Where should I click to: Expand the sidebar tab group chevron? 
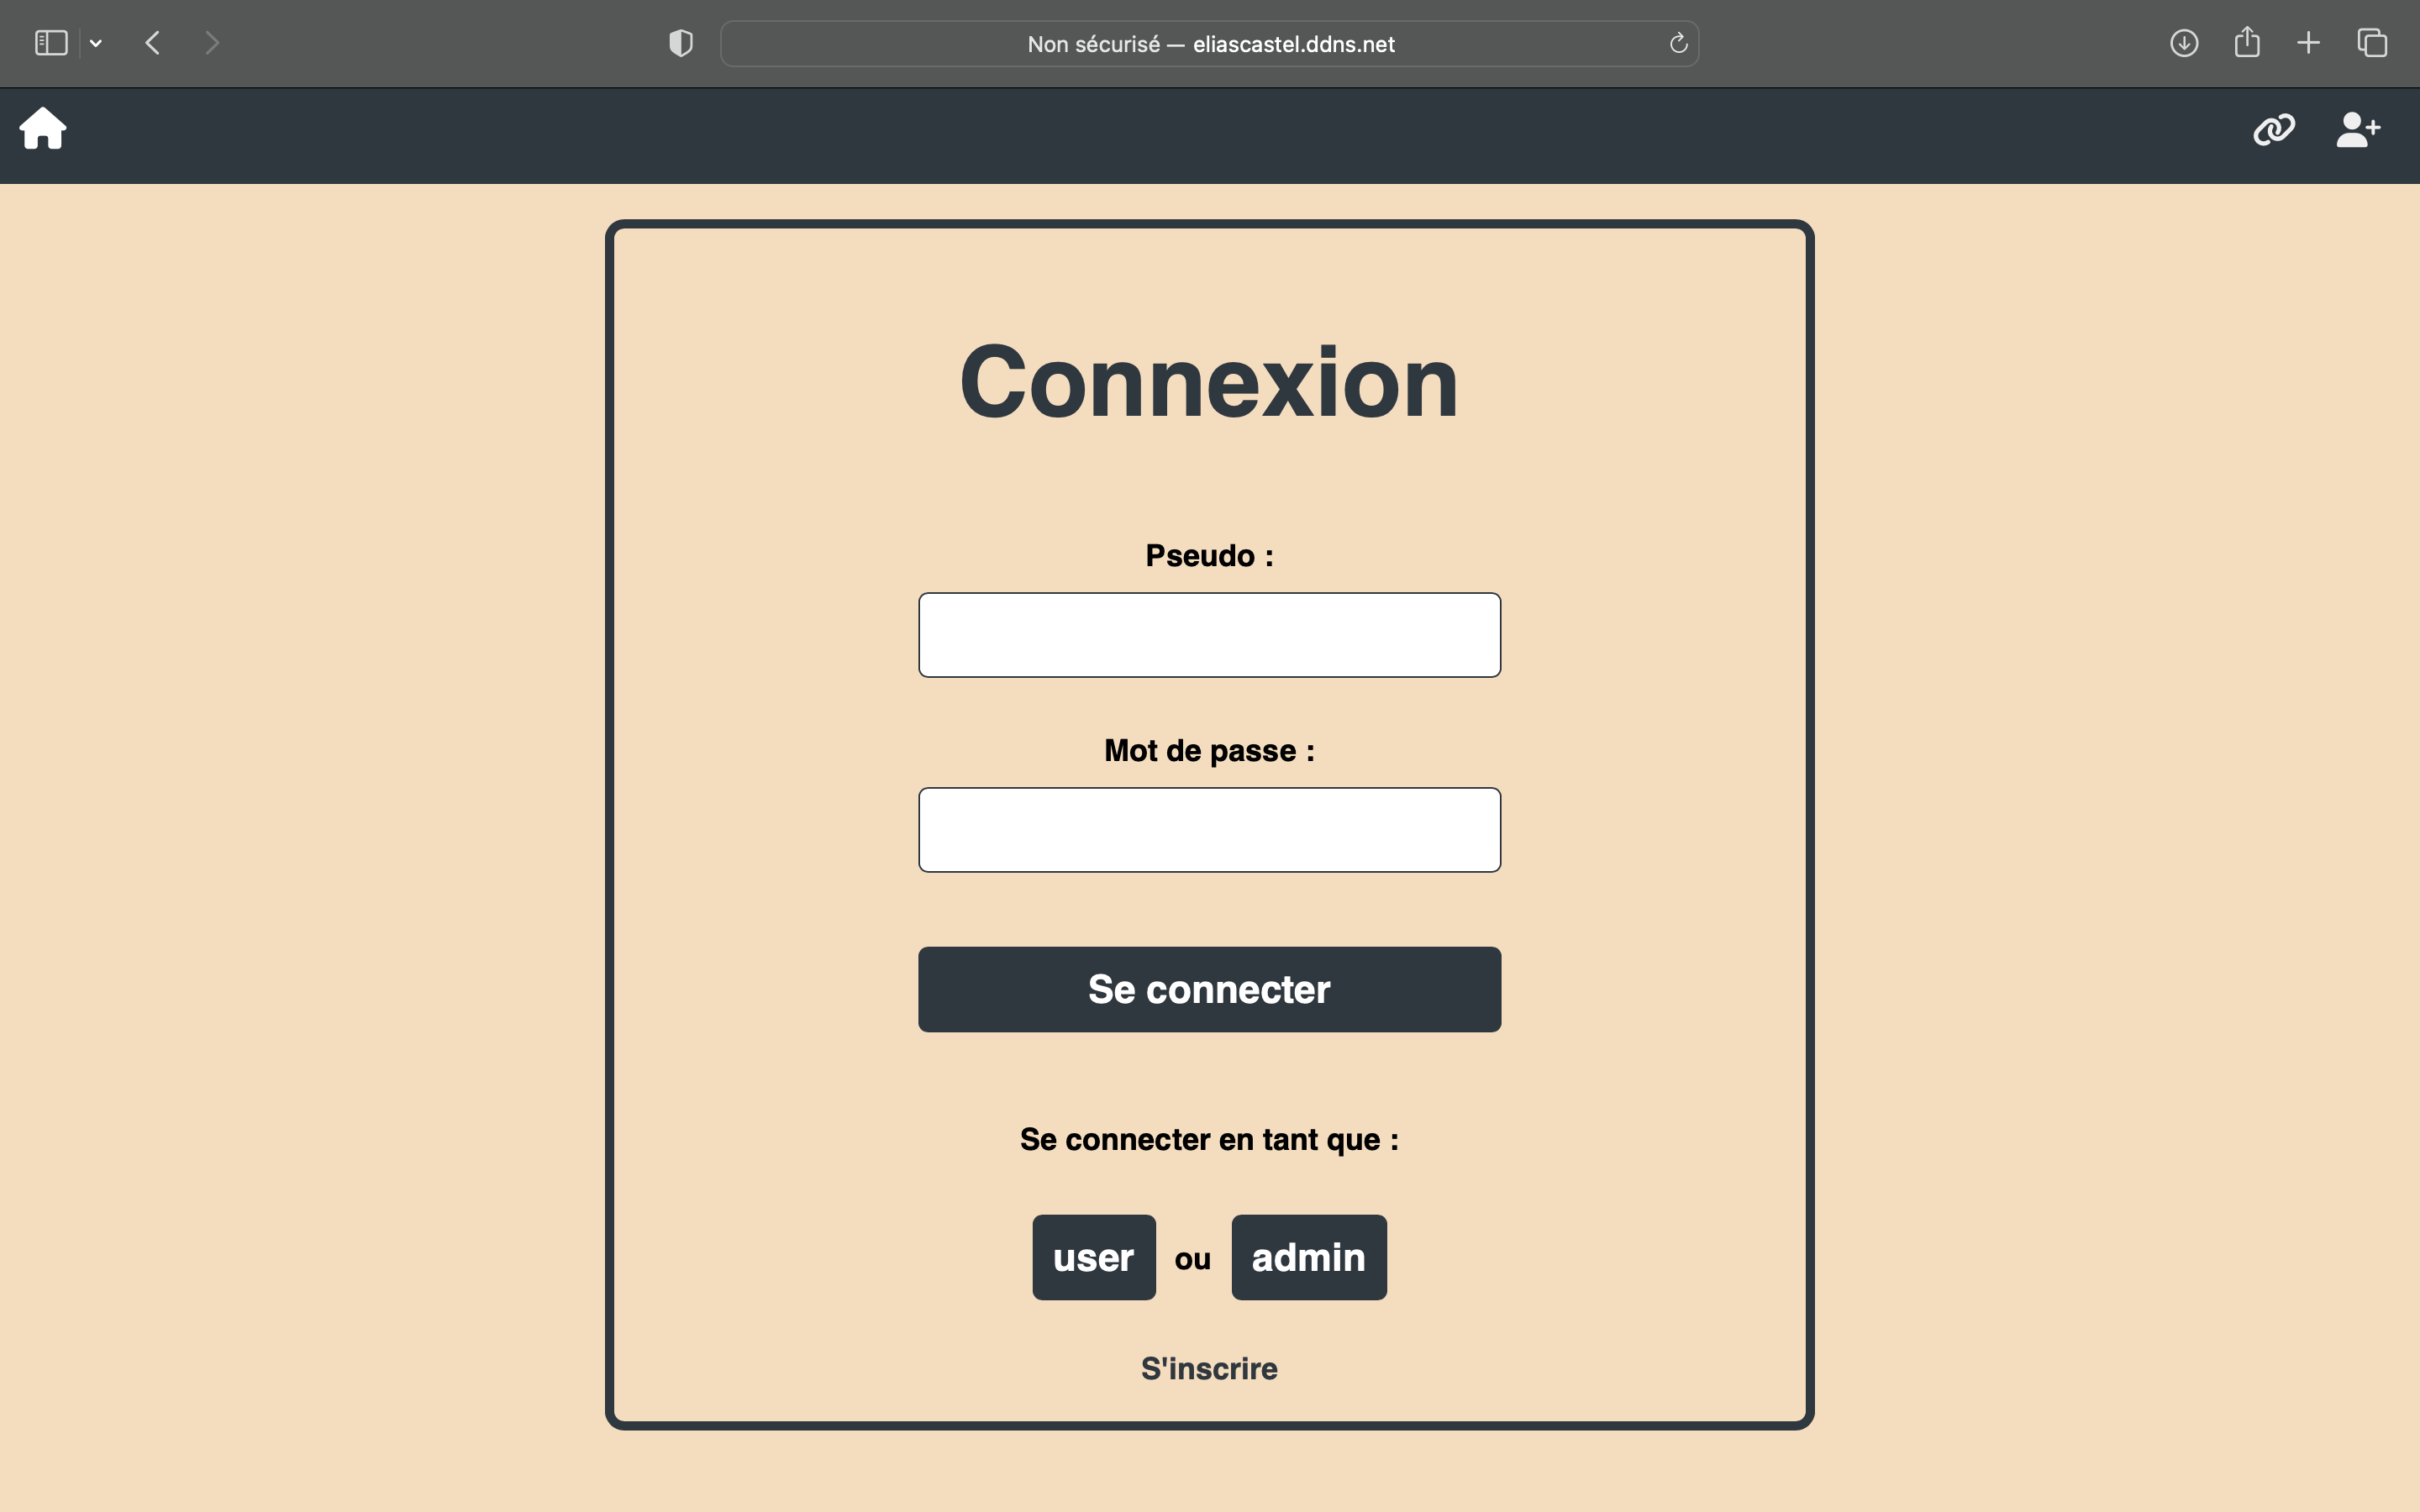(x=96, y=43)
